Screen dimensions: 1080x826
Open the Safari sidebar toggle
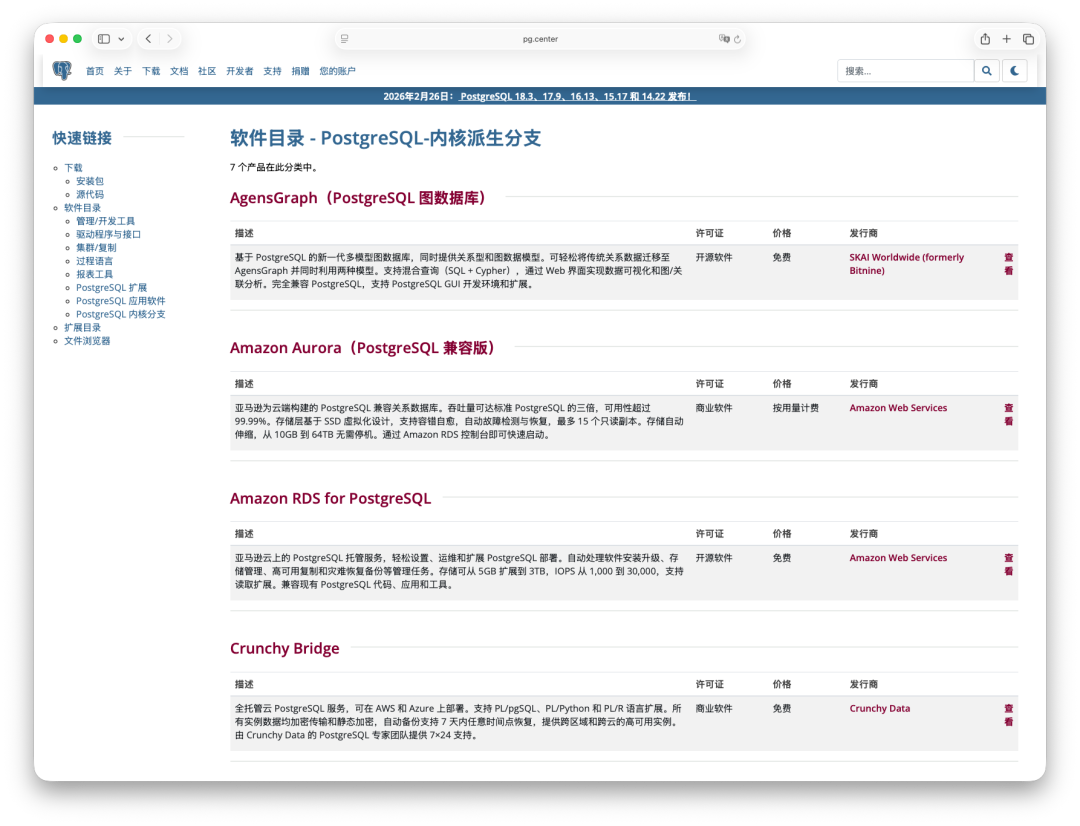104,39
